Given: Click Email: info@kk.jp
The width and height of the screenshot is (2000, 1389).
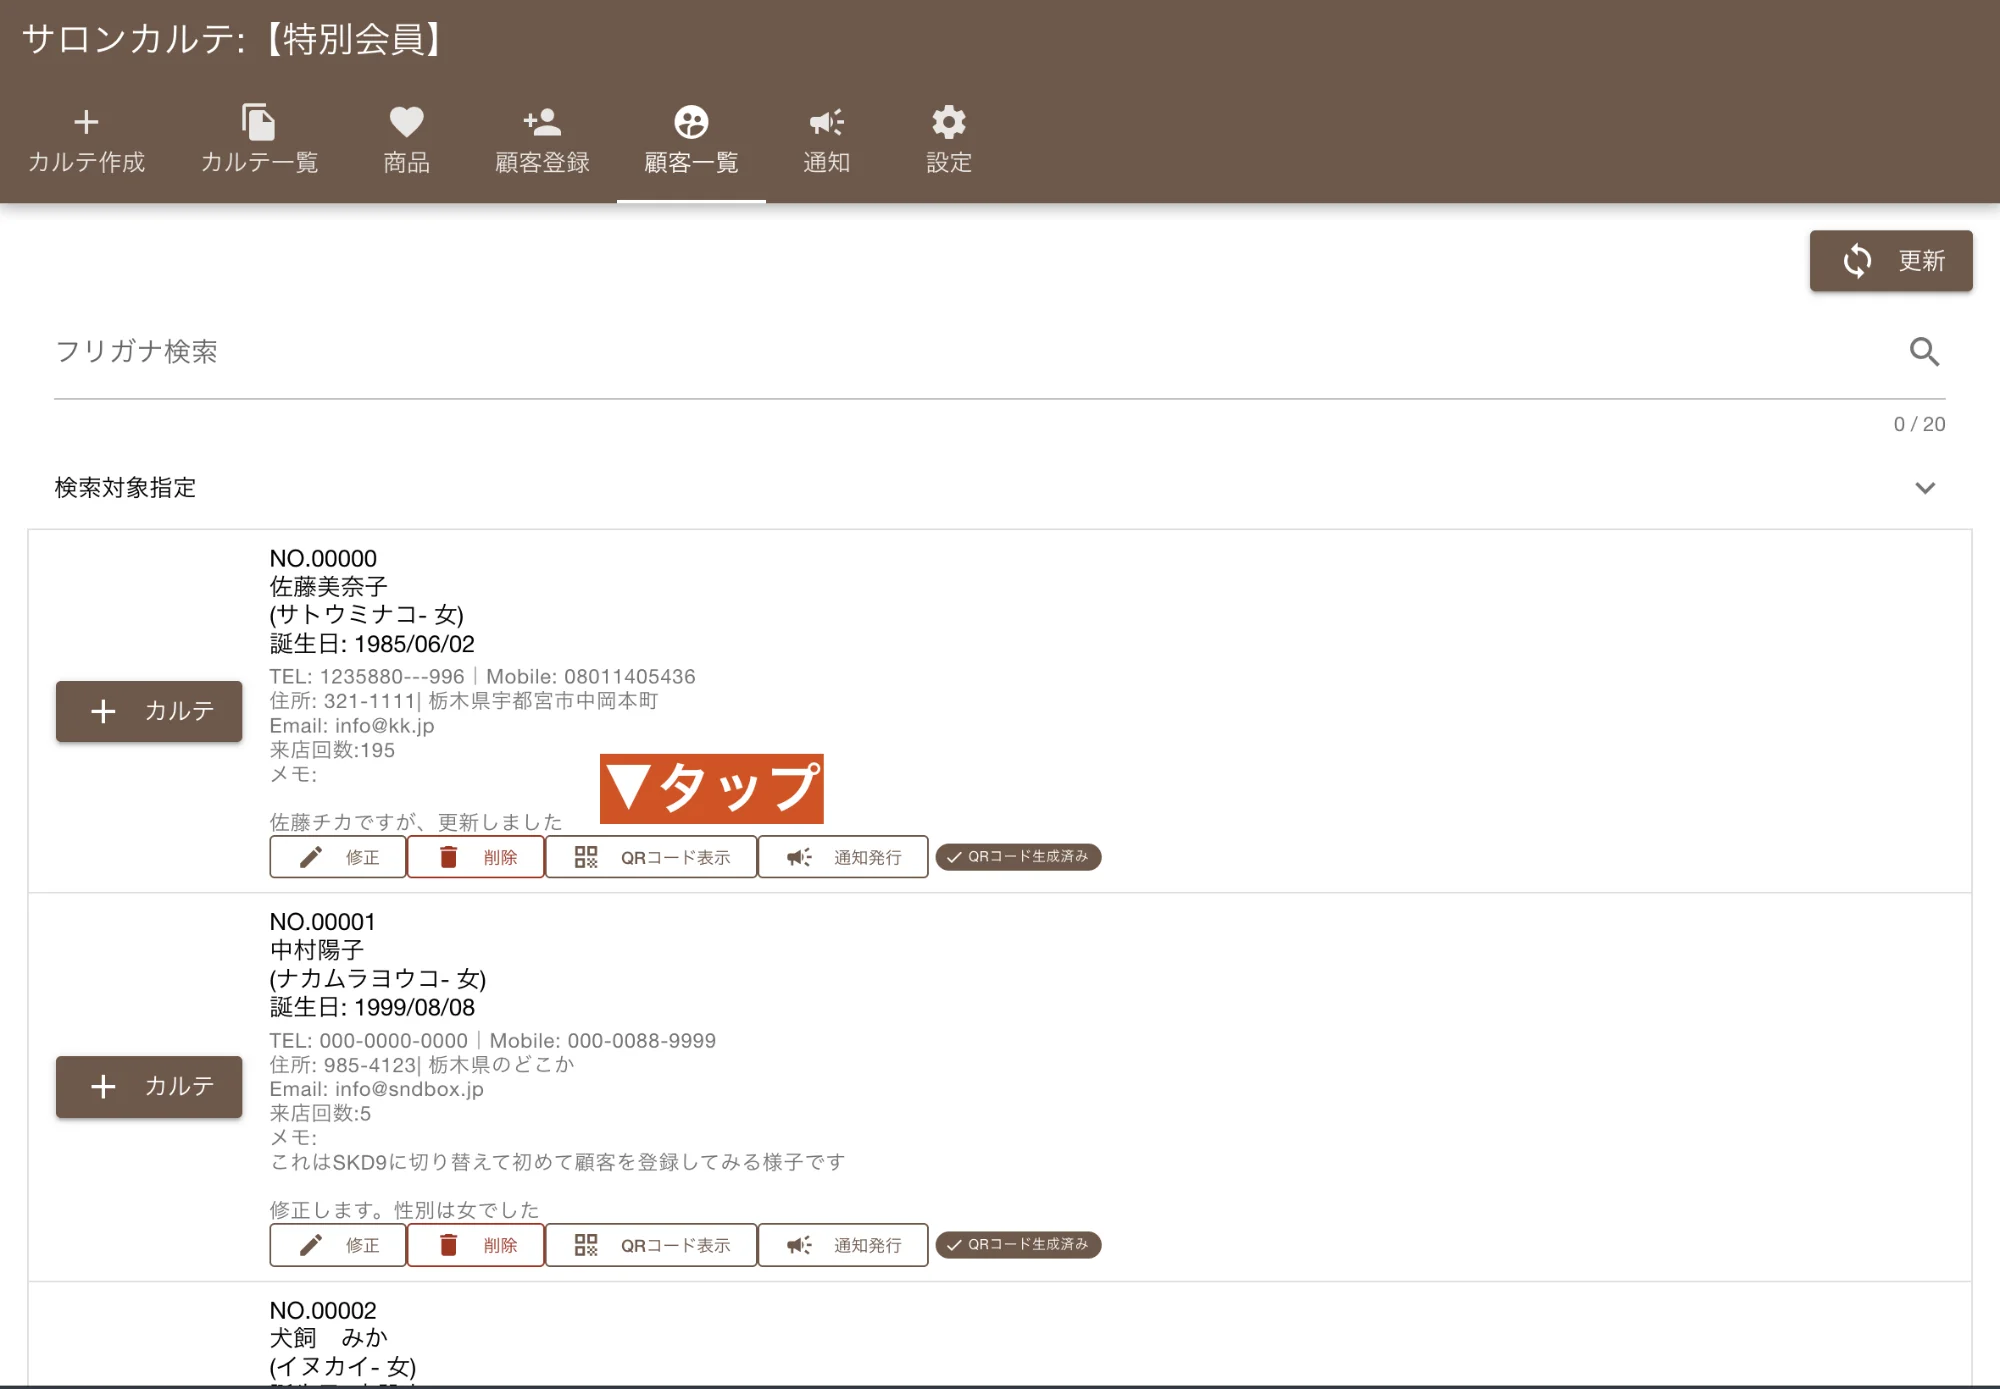Looking at the screenshot, I should [352, 726].
